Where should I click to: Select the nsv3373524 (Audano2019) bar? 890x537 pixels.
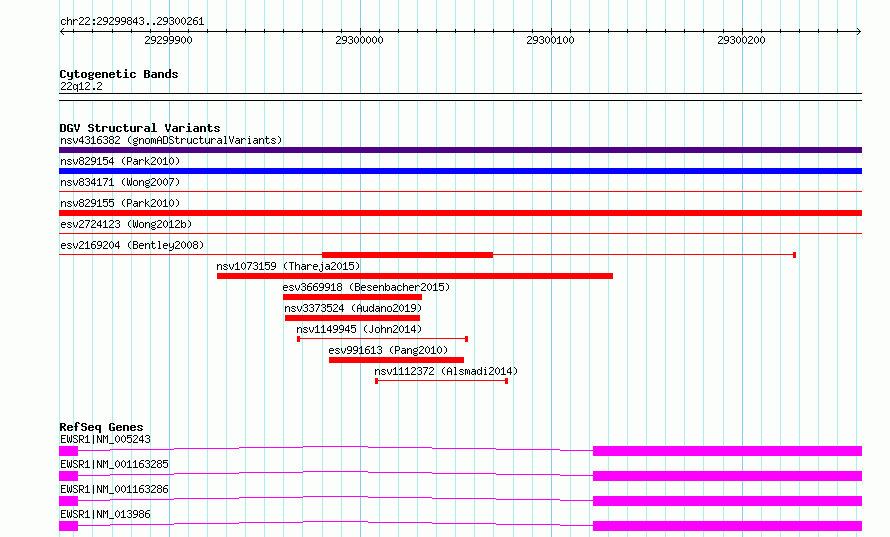coord(352,318)
